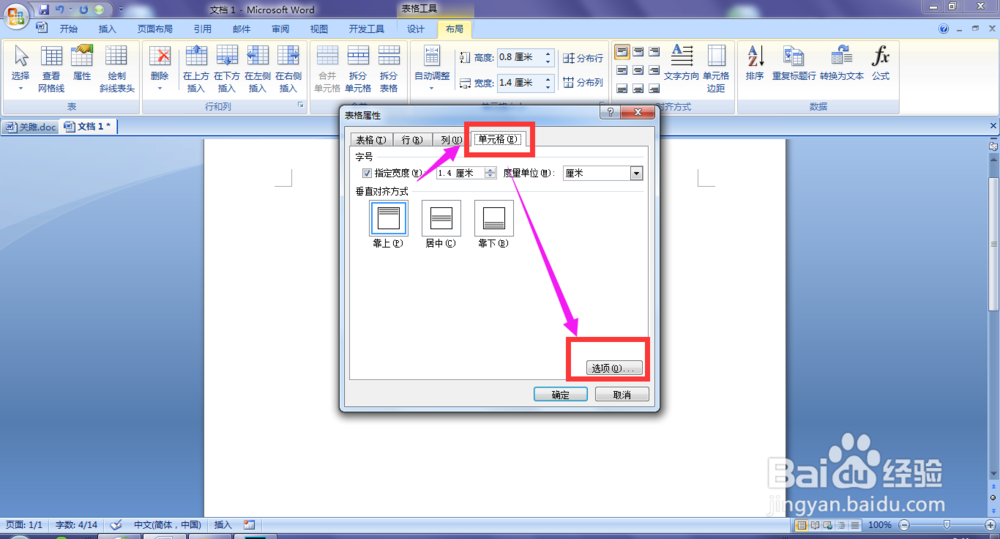Click 拆分单元格 split cells icon
The width and height of the screenshot is (1000, 539).
(358, 69)
